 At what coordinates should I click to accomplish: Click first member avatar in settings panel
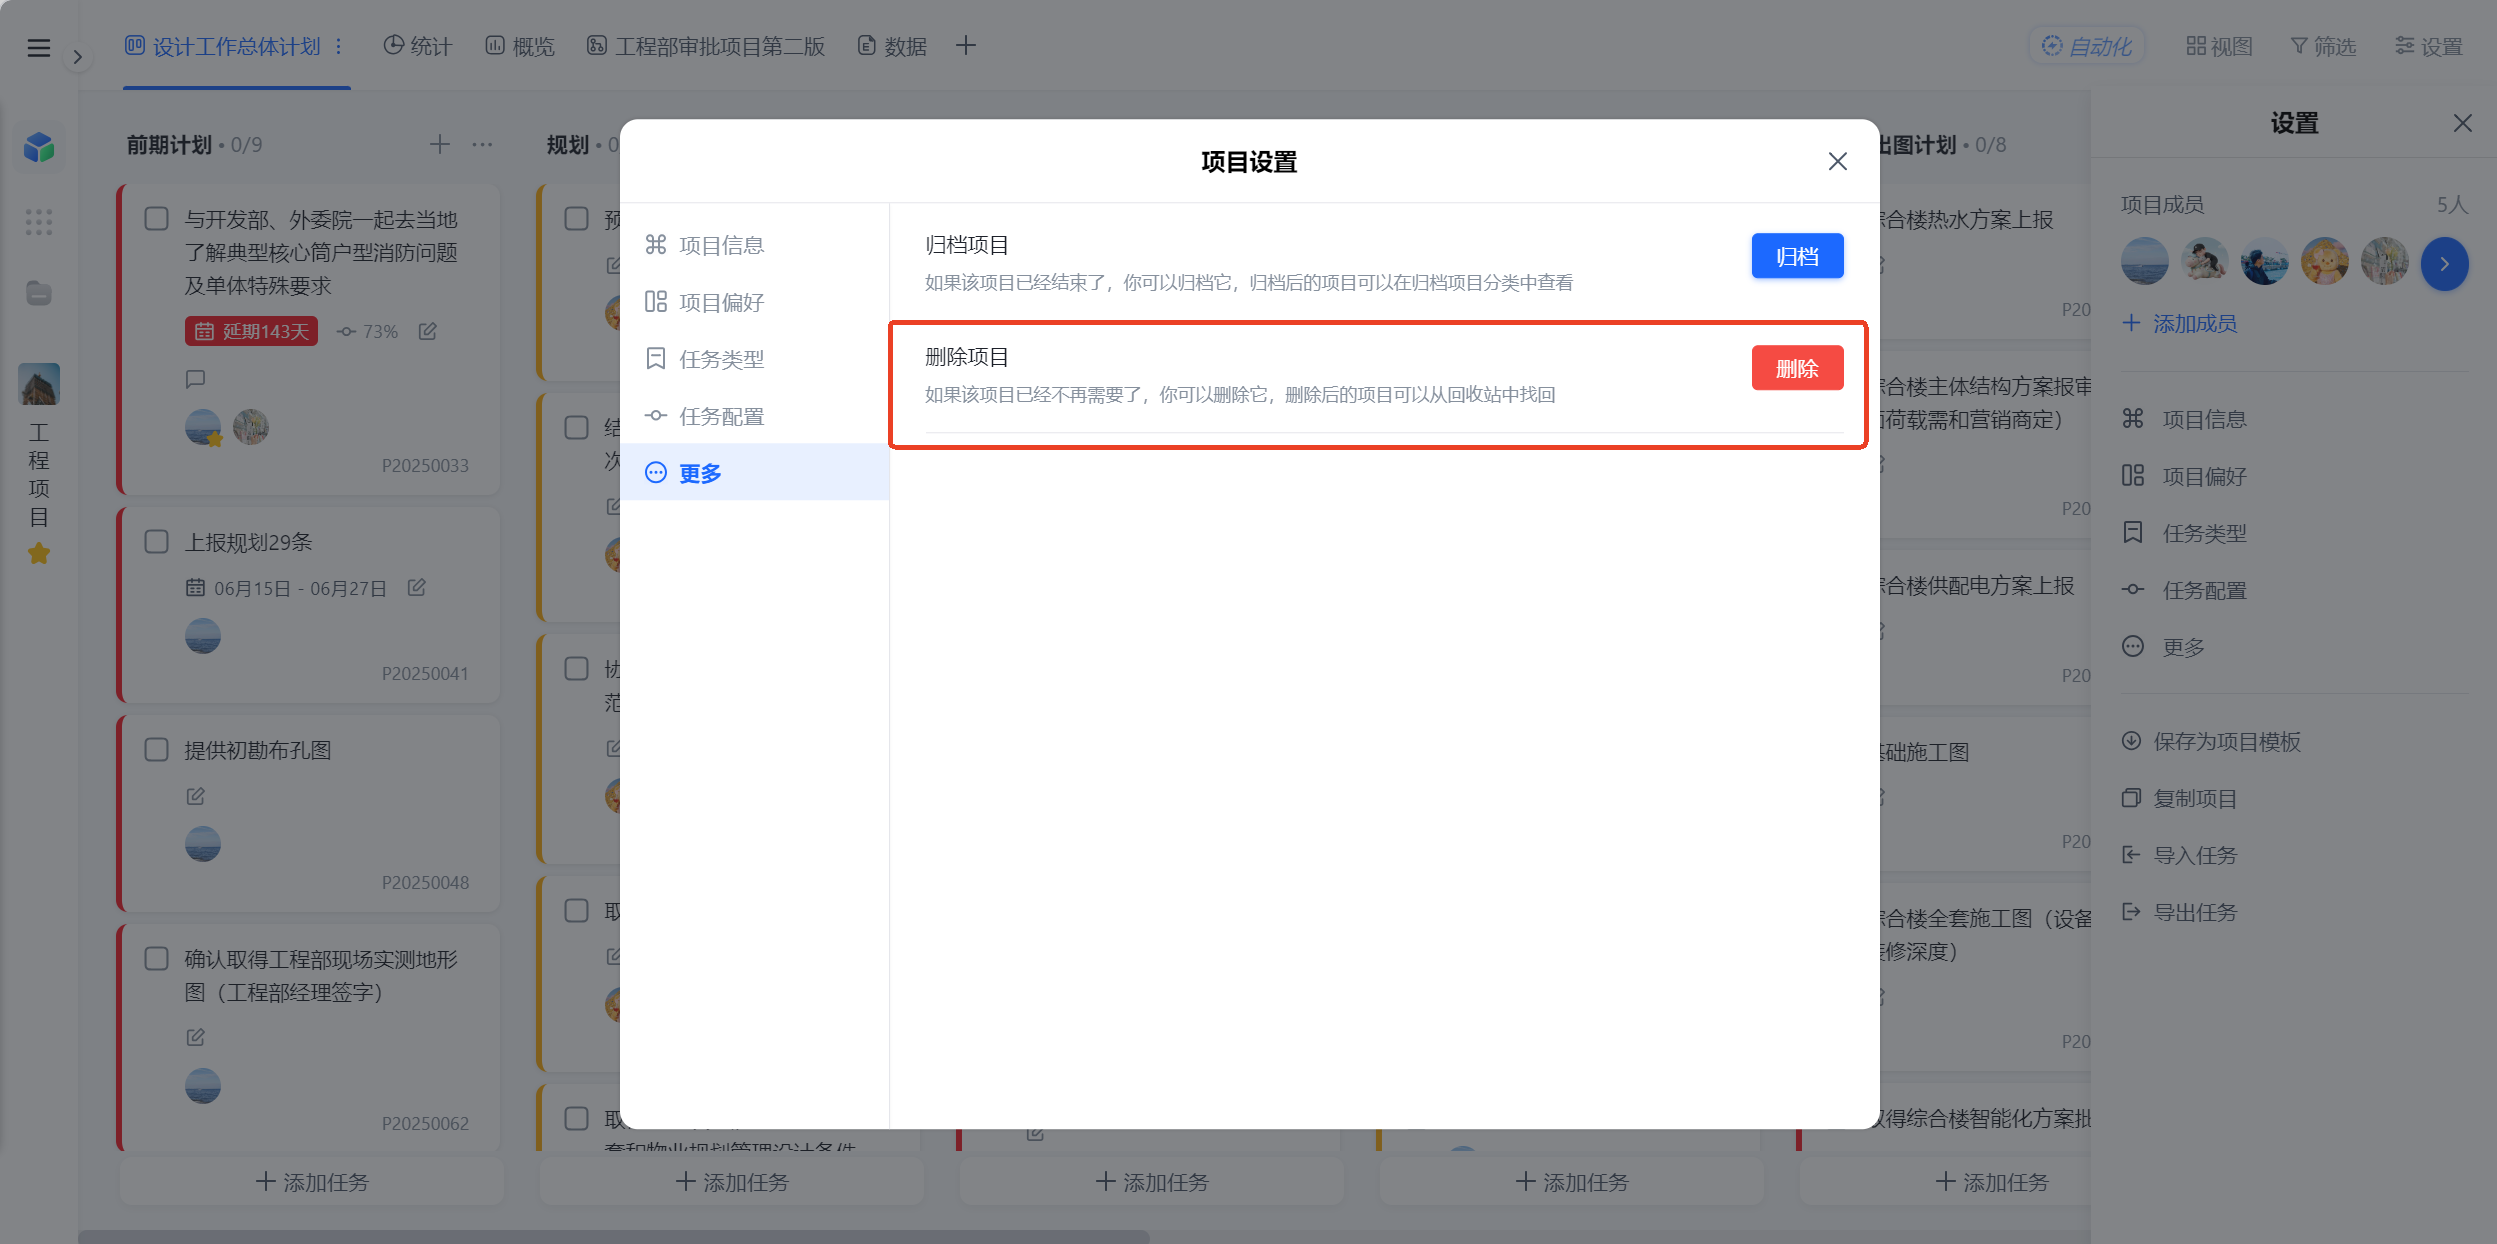tap(2144, 262)
